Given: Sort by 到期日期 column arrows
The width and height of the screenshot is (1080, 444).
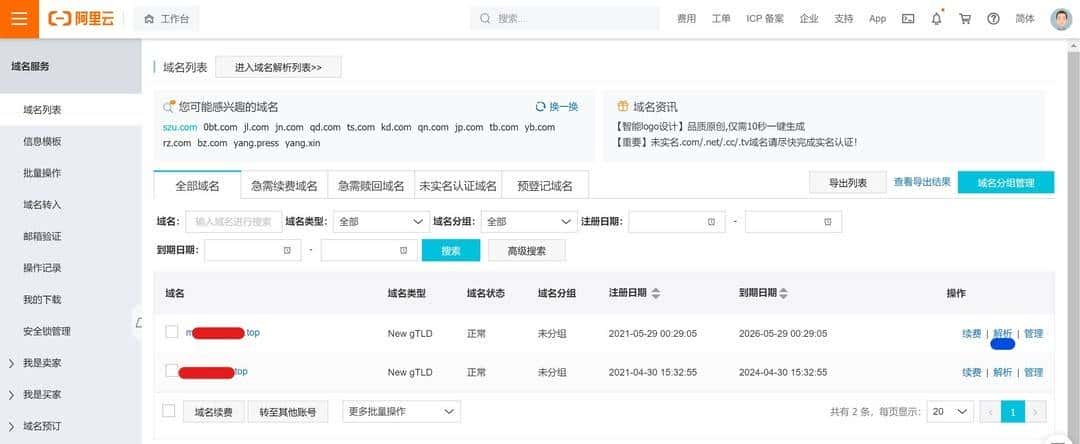Looking at the screenshot, I should tap(784, 293).
